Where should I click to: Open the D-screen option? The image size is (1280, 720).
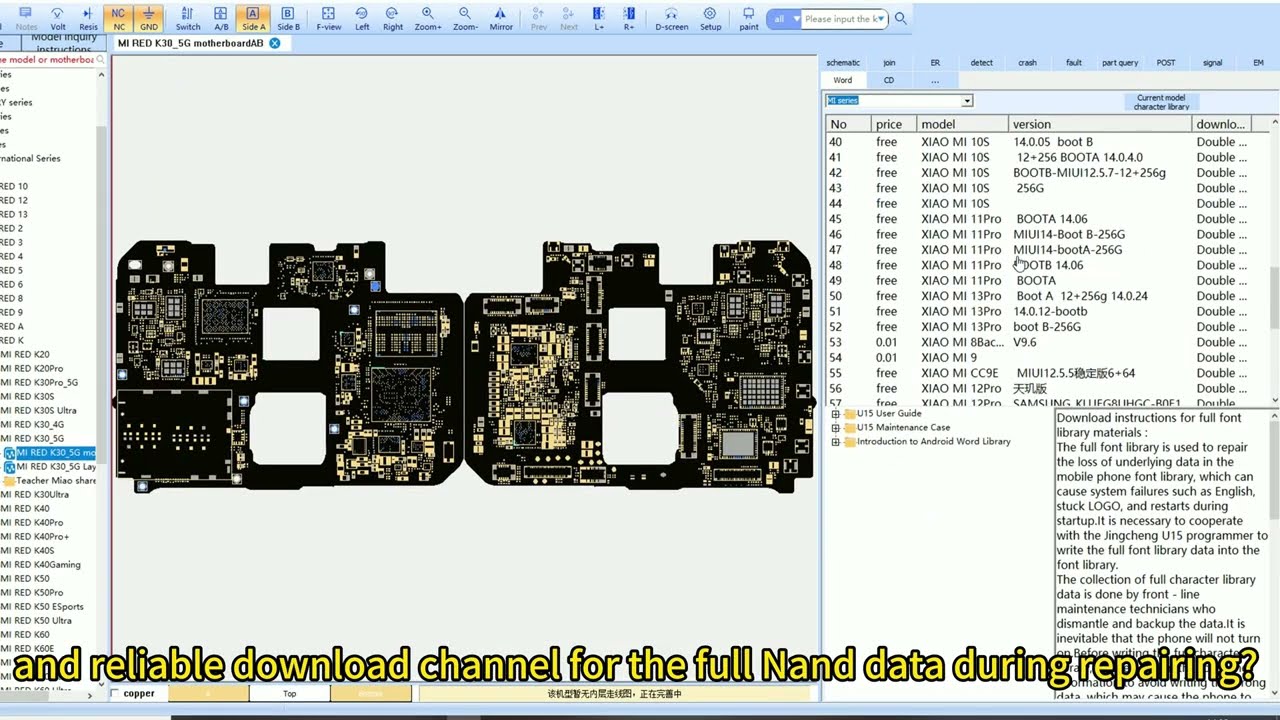point(671,18)
